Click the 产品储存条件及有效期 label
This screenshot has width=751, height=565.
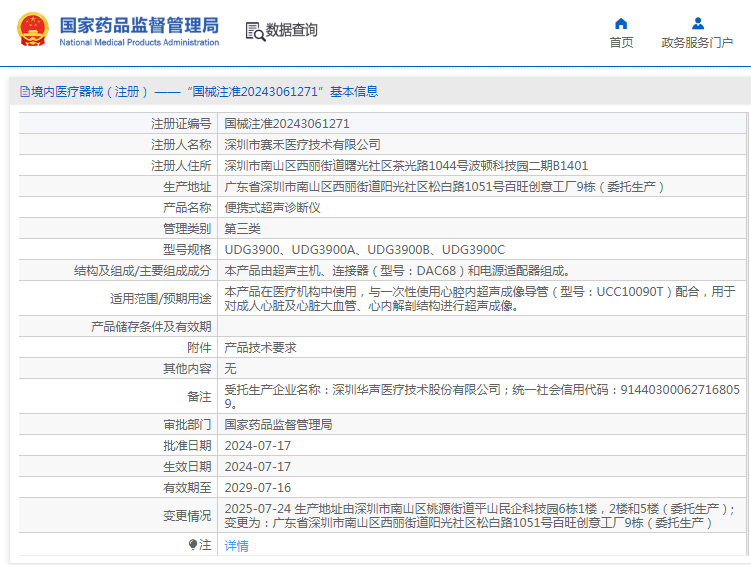pyautogui.click(x=151, y=327)
